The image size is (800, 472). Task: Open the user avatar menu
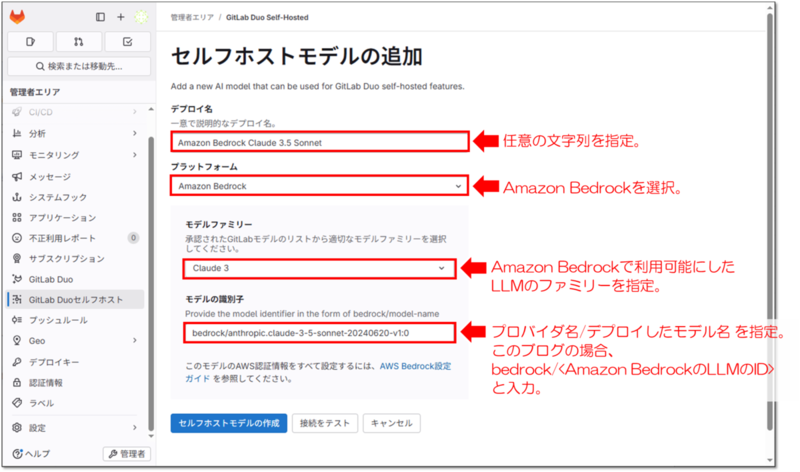[x=141, y=17]
